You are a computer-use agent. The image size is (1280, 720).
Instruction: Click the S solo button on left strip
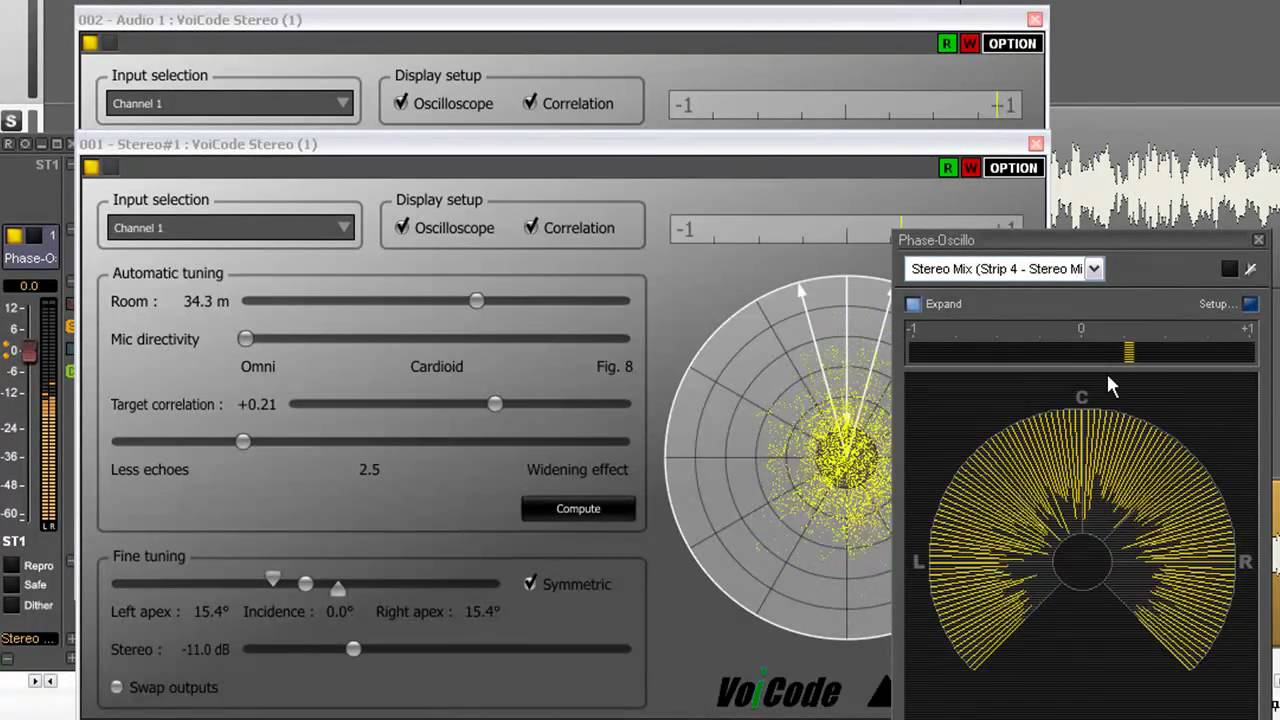tap(11, 121)
